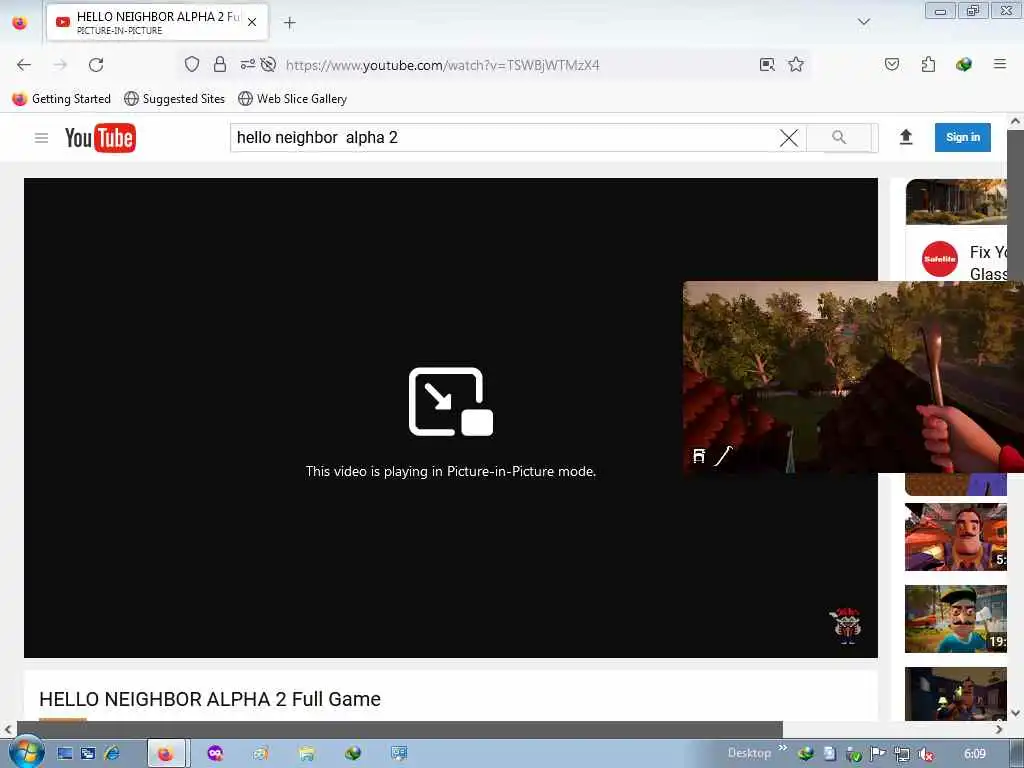Click the Show desktop quick launch icon
The image size is (1024, 768).
point(65,754)
